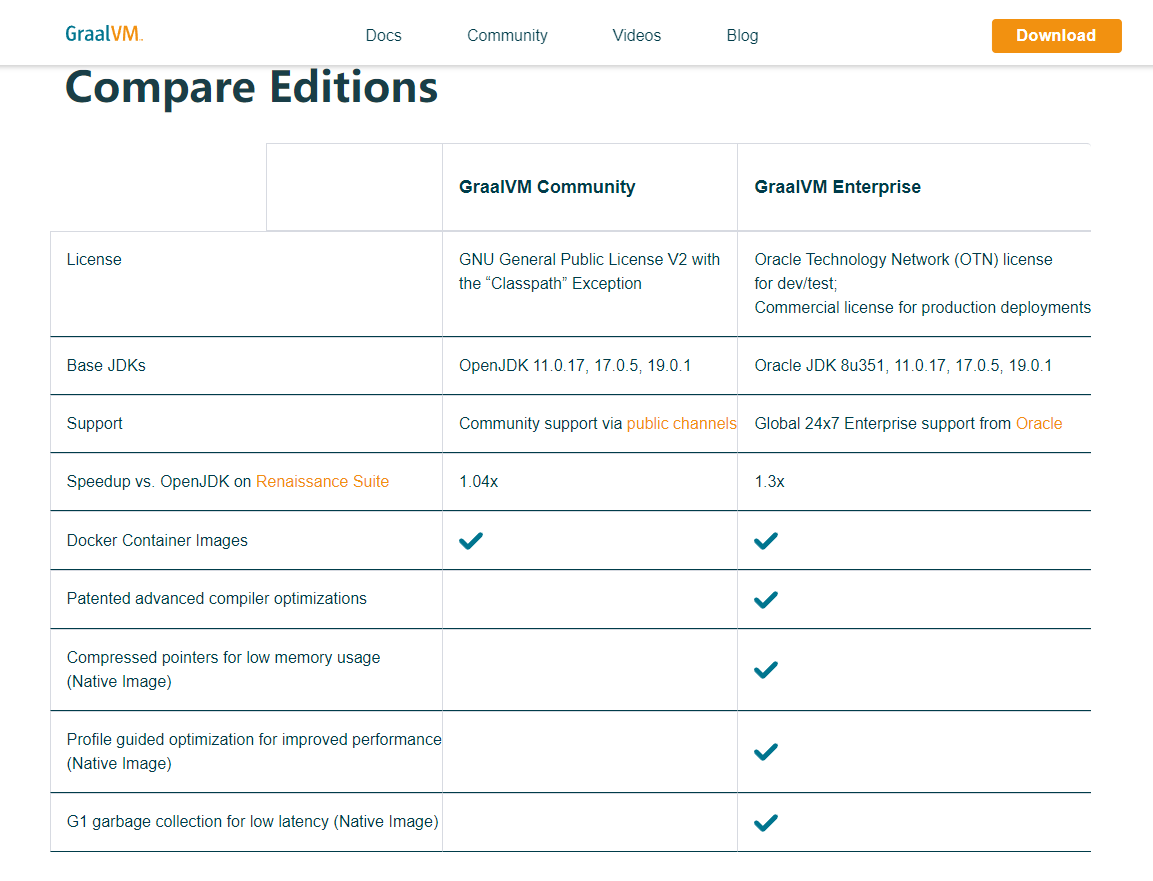
Task: Select the GraalVM Community column header
Action: 547,187
